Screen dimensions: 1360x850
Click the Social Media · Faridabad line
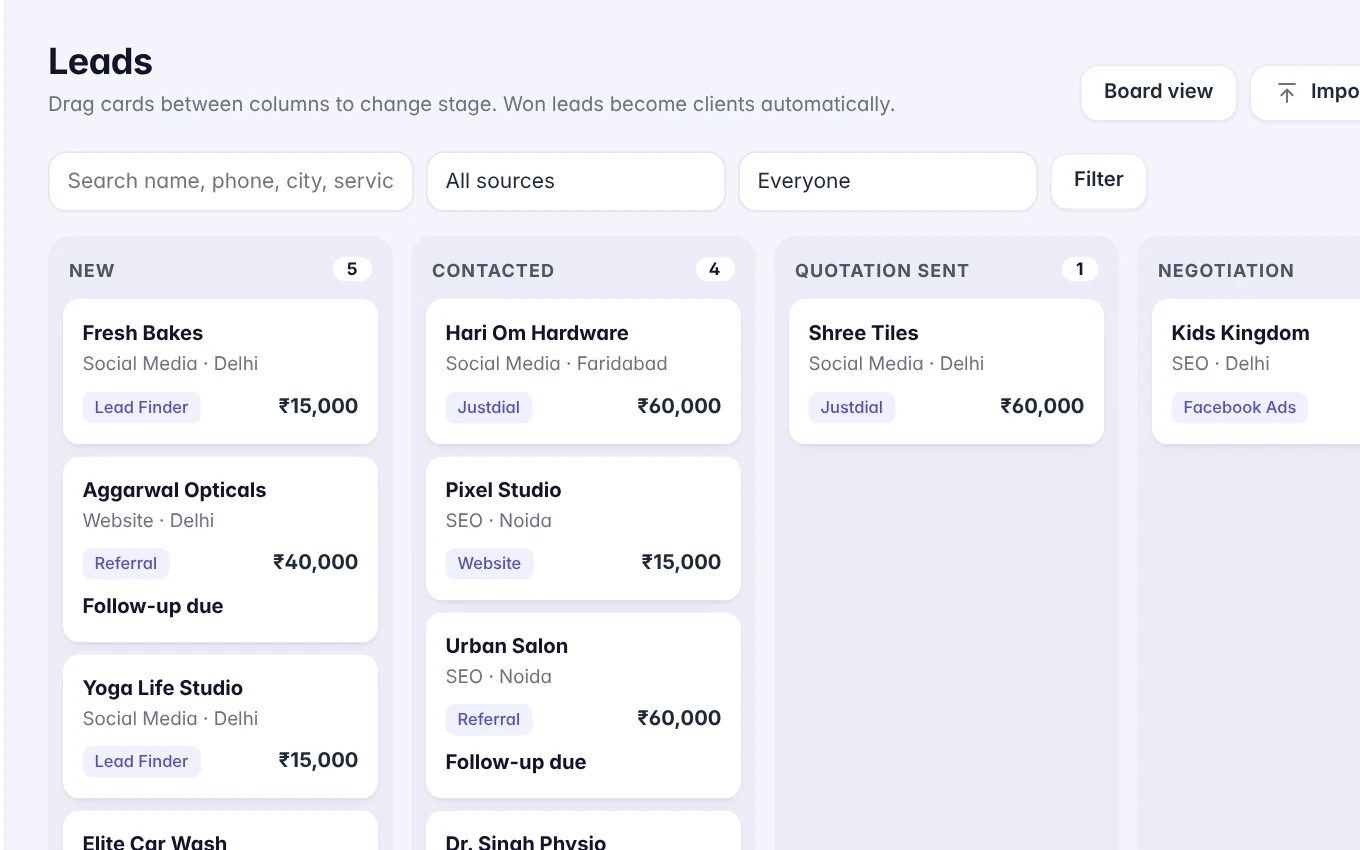click(557, 364)
